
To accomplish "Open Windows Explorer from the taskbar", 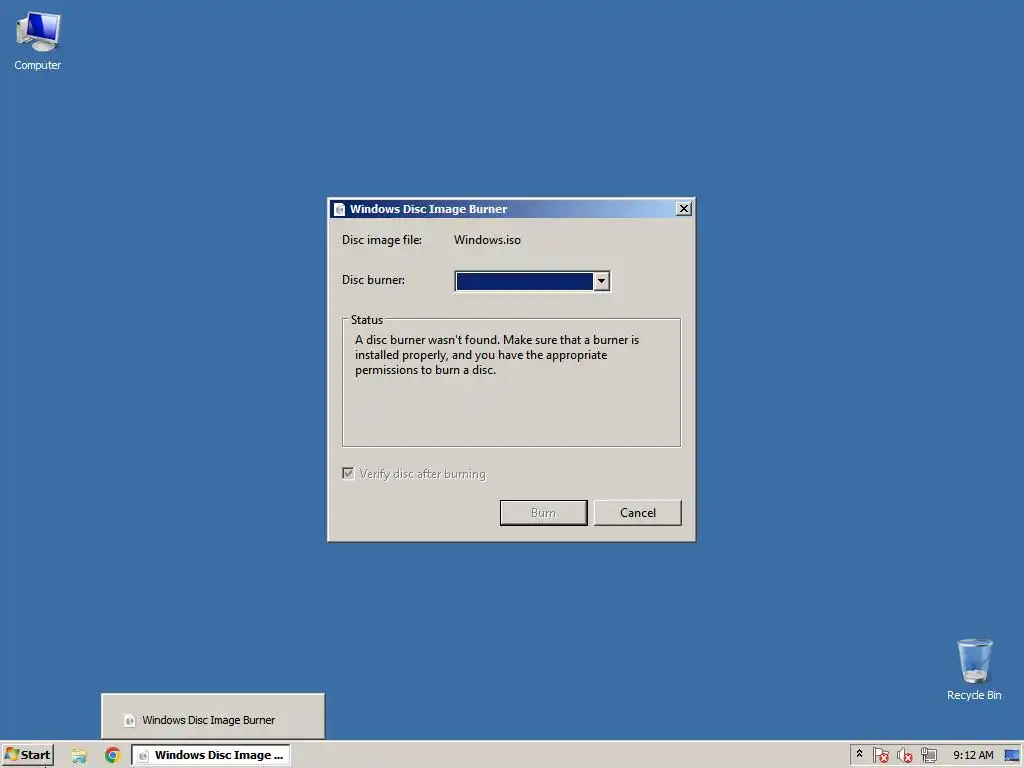I will (x=79, y=755).
